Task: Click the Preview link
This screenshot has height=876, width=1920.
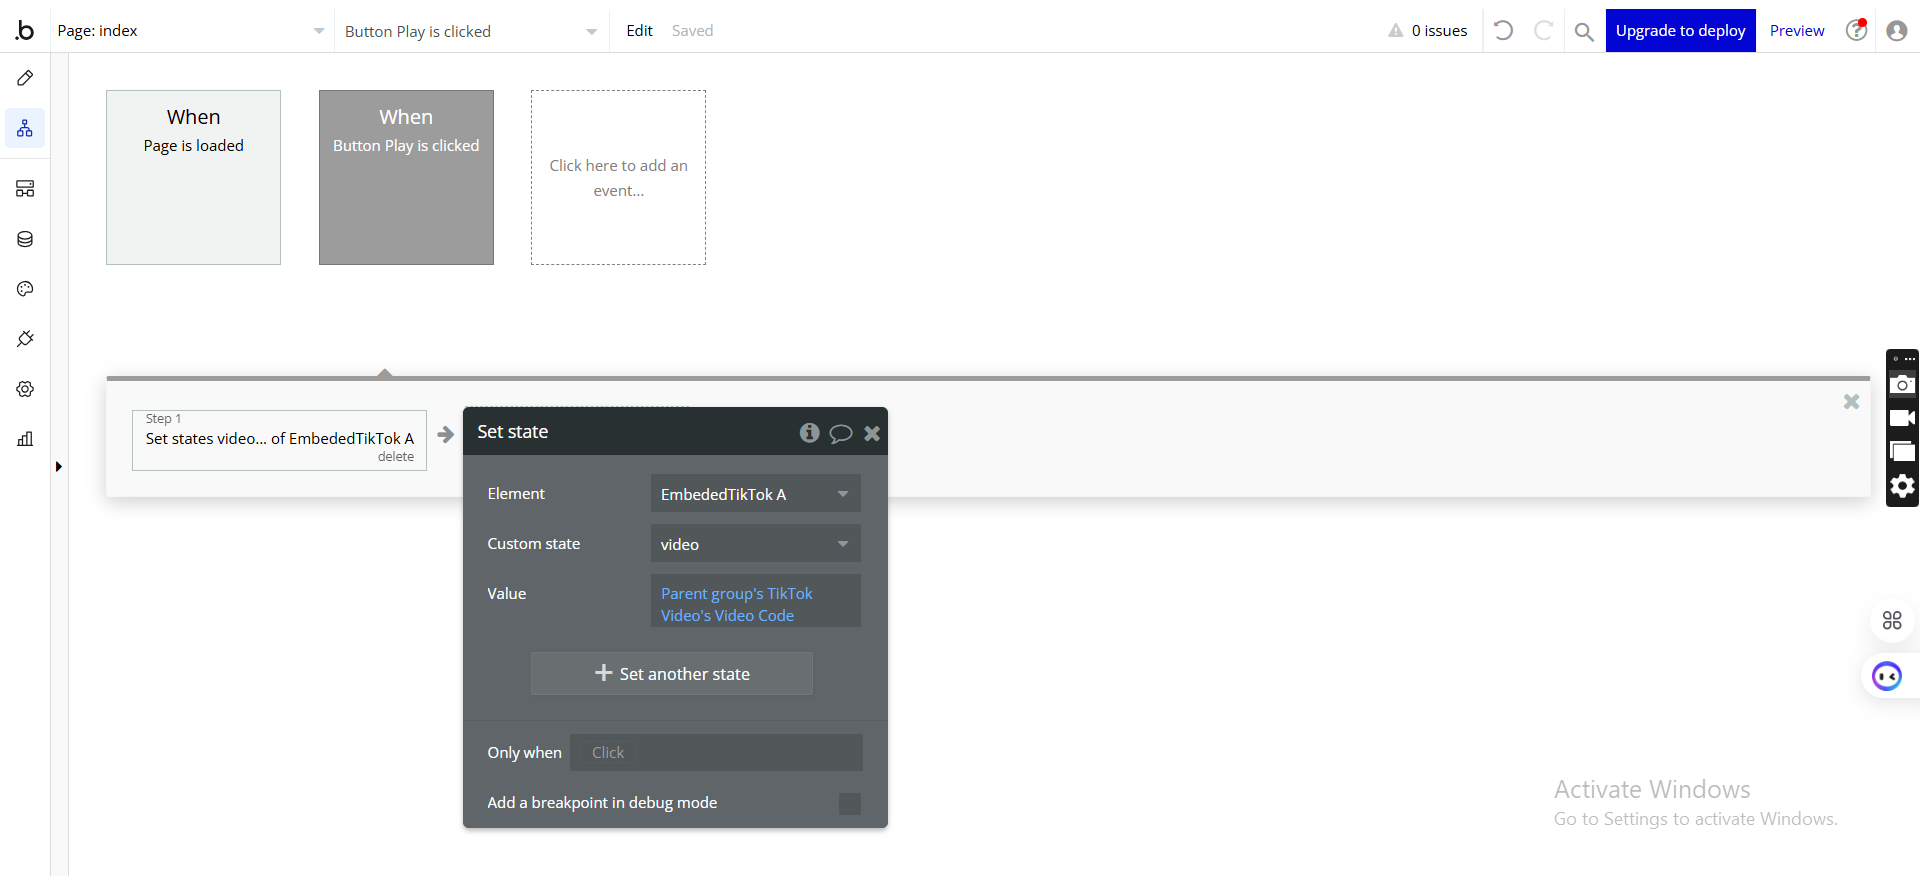Action: click(1797, 31)
